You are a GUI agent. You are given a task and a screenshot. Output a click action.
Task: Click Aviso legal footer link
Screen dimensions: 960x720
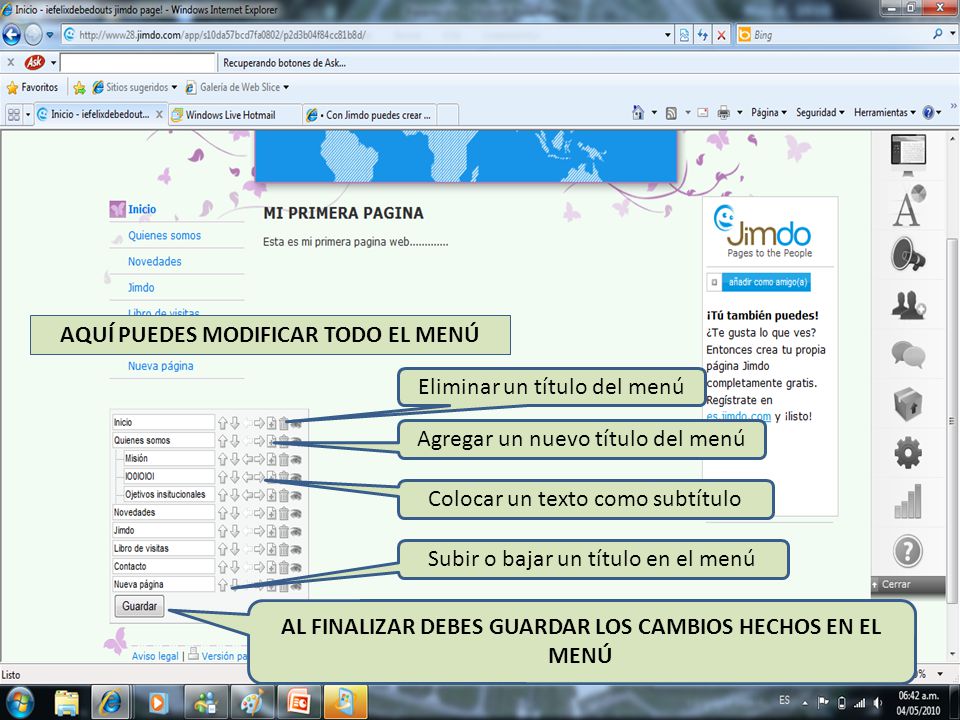click(x=155, y=656)
